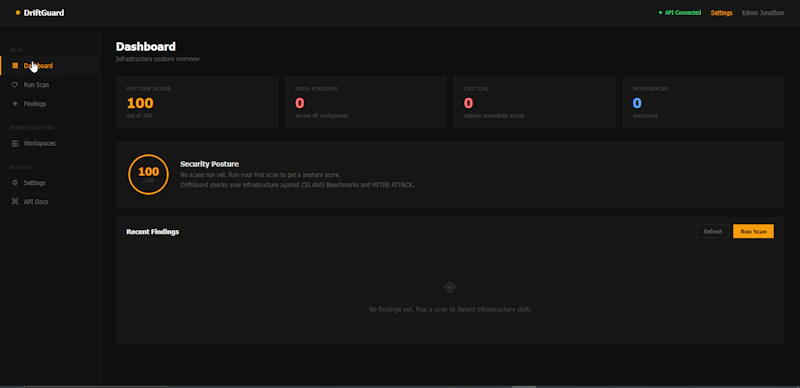Image resolution: width=800 pixels, height=388 pixels.
Task: Click the orange Run Scan button
Action: [753, 231]
